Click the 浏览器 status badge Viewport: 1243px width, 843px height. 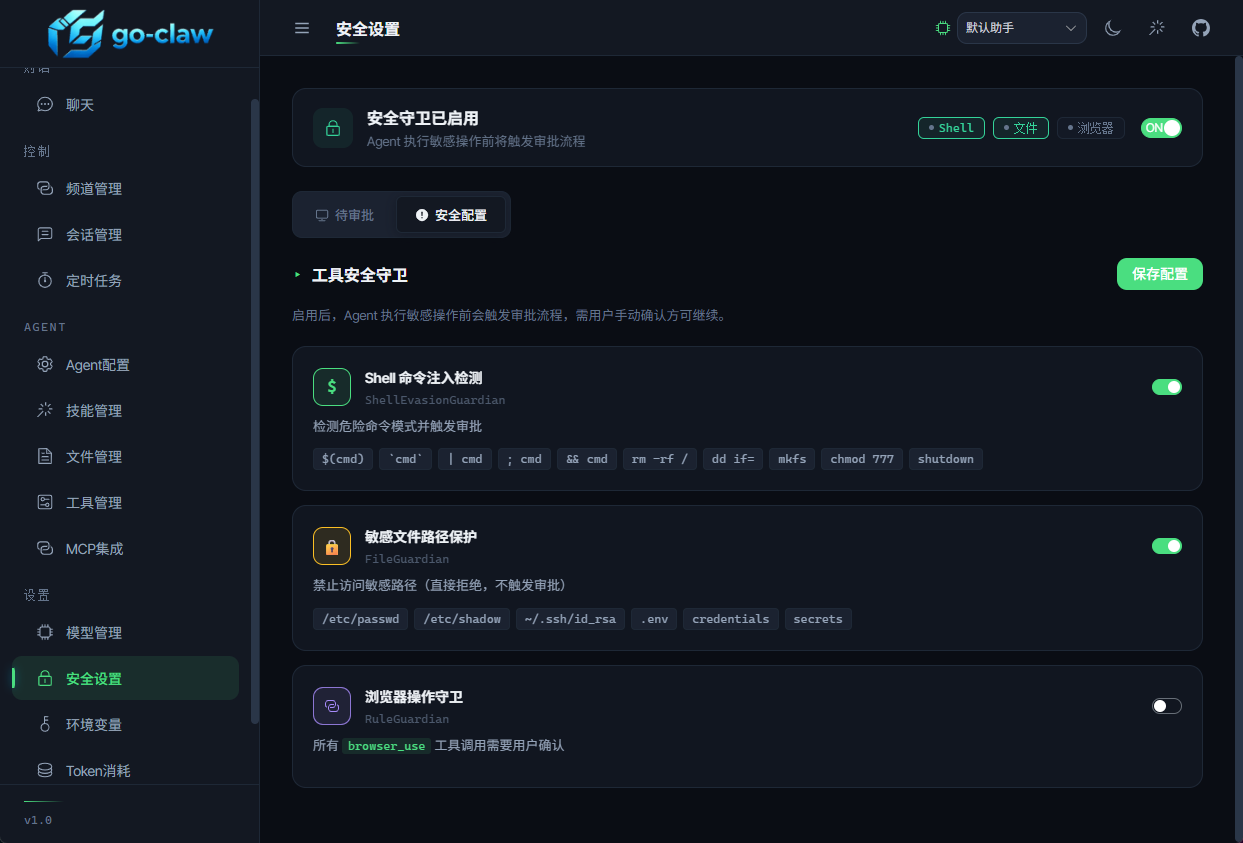tap(1091, 128)
